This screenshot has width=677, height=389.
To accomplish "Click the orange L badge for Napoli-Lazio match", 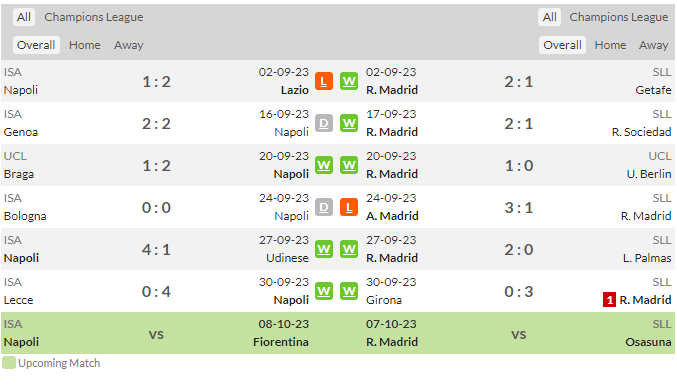I will click(324, 81).
